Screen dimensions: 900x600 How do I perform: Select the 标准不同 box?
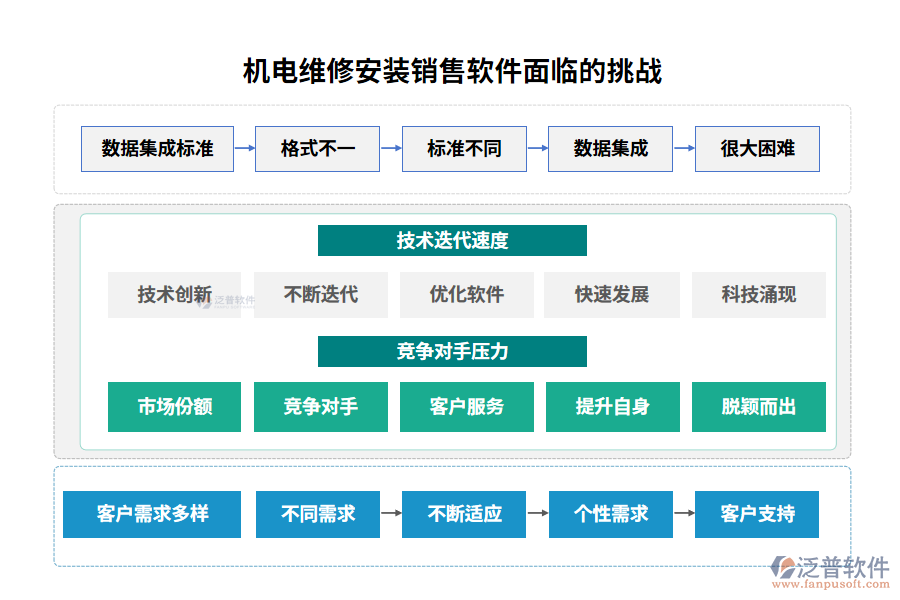tap(464, 148)
